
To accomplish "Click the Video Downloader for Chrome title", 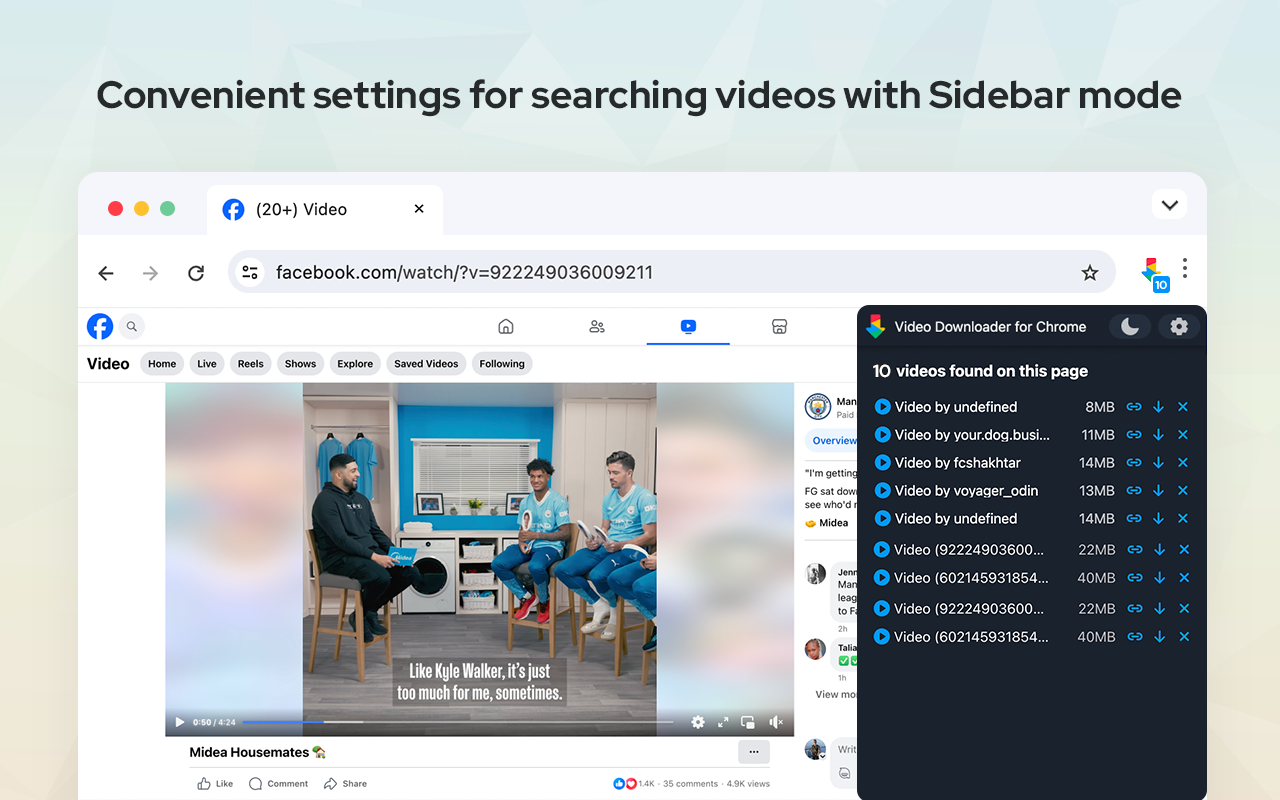I will click(990, 327).
